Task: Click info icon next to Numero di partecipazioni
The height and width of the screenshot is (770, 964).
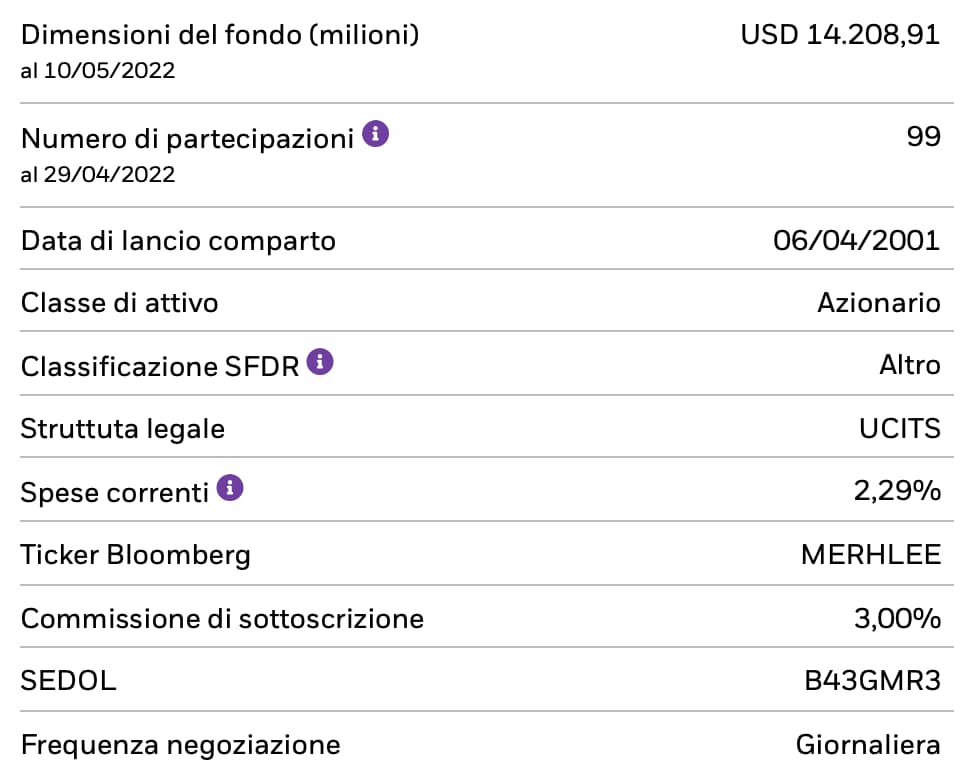Action: (375, 134)
